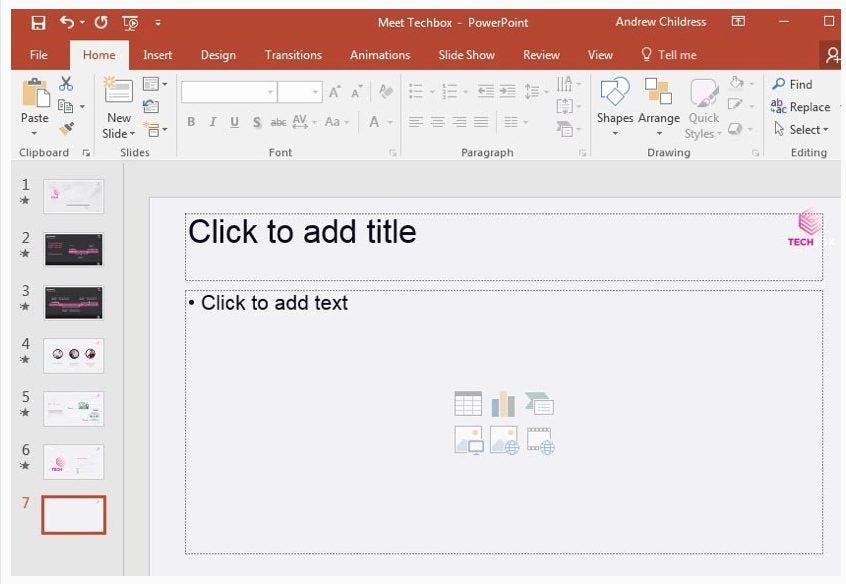Open the Clipboard dialog launcher

tap(86, 153)
